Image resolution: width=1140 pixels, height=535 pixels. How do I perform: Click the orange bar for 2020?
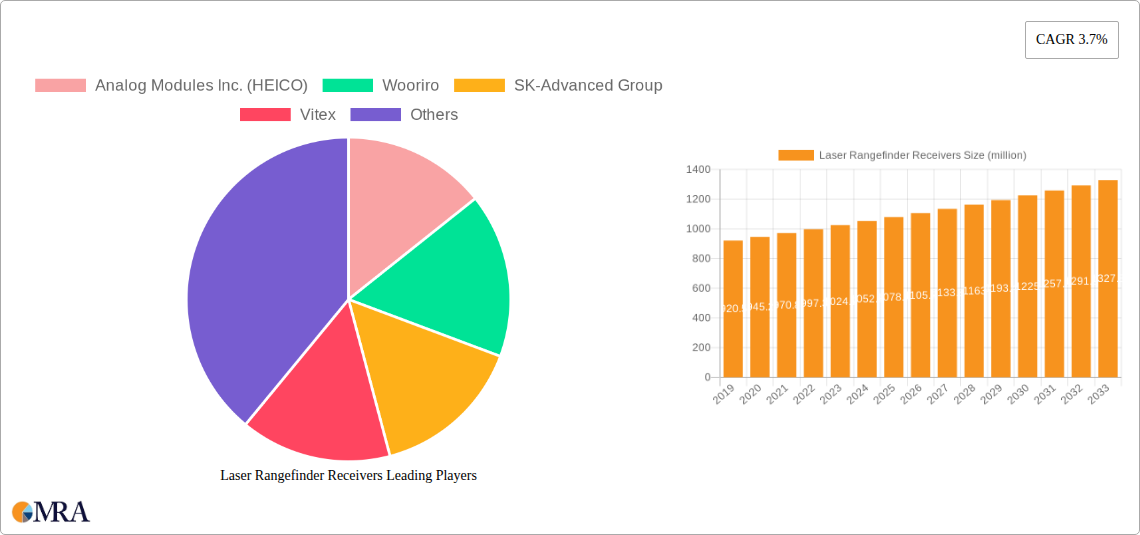point(760,307)
